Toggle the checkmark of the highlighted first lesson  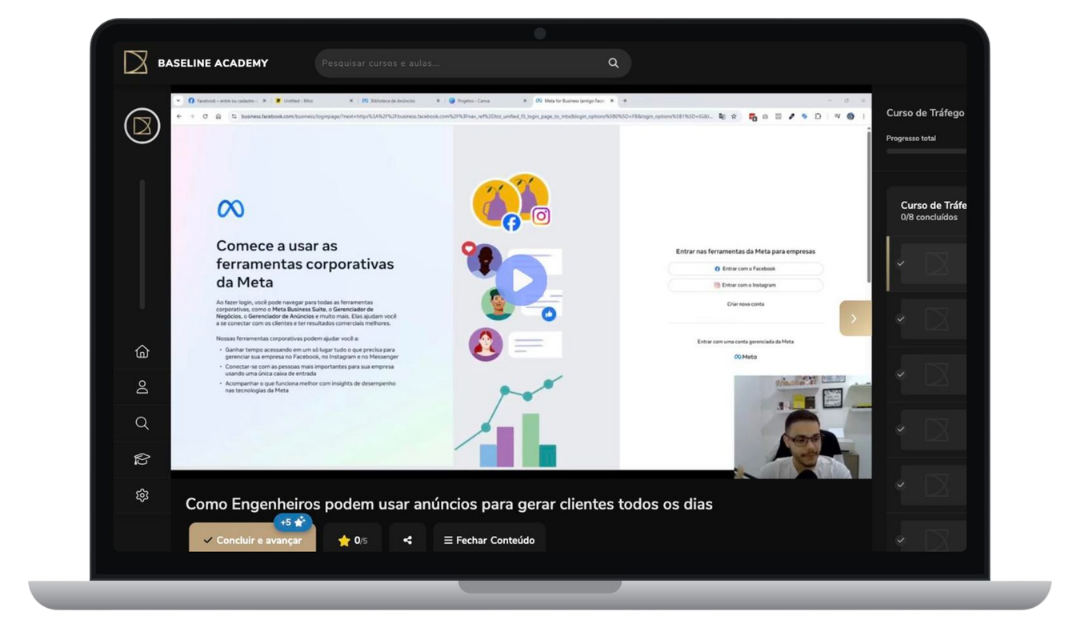tap(900, 264)
